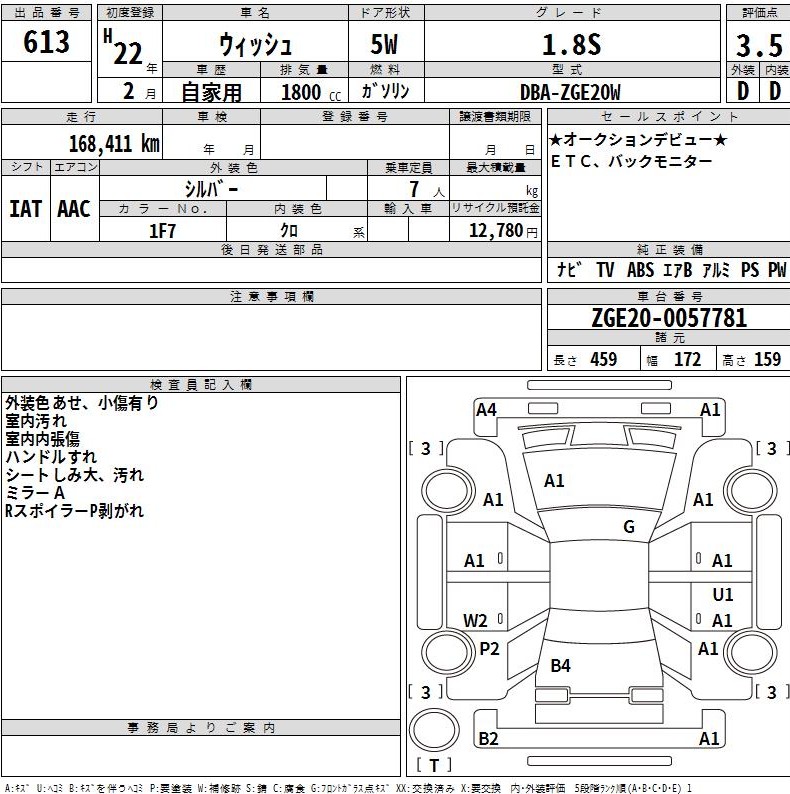Image resolution: width=790 pixels, height=794 pixels.
Task: Click the chassis number ZGE20-0057781
Action: point(669,318)
